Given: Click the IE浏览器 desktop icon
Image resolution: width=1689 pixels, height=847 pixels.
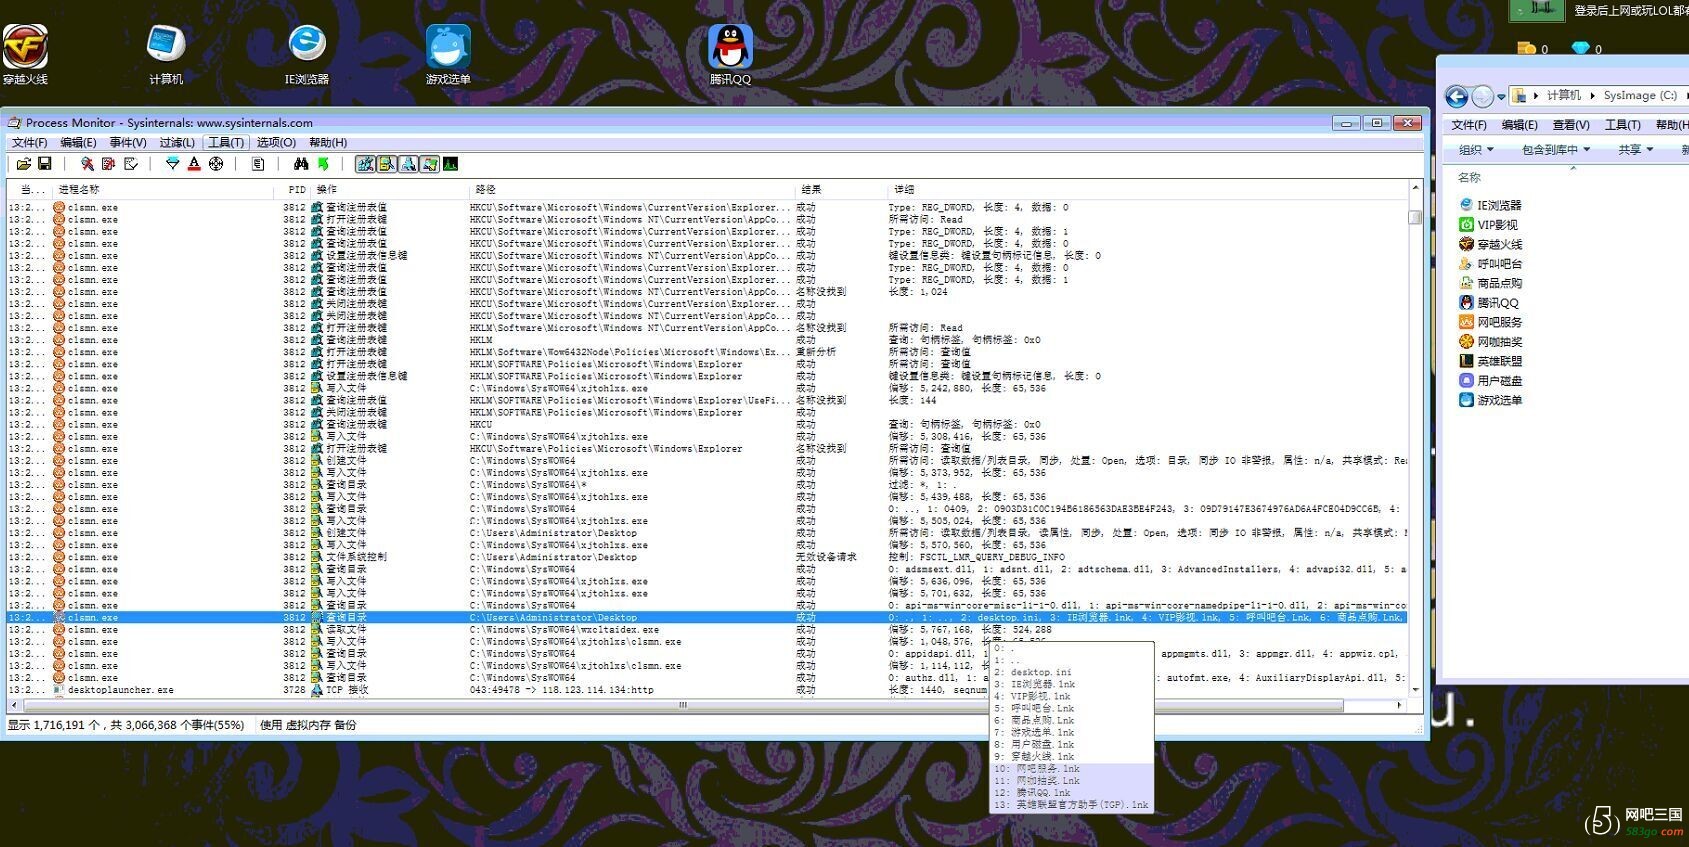Looking at the screenshot, I should tap(307, 54).
